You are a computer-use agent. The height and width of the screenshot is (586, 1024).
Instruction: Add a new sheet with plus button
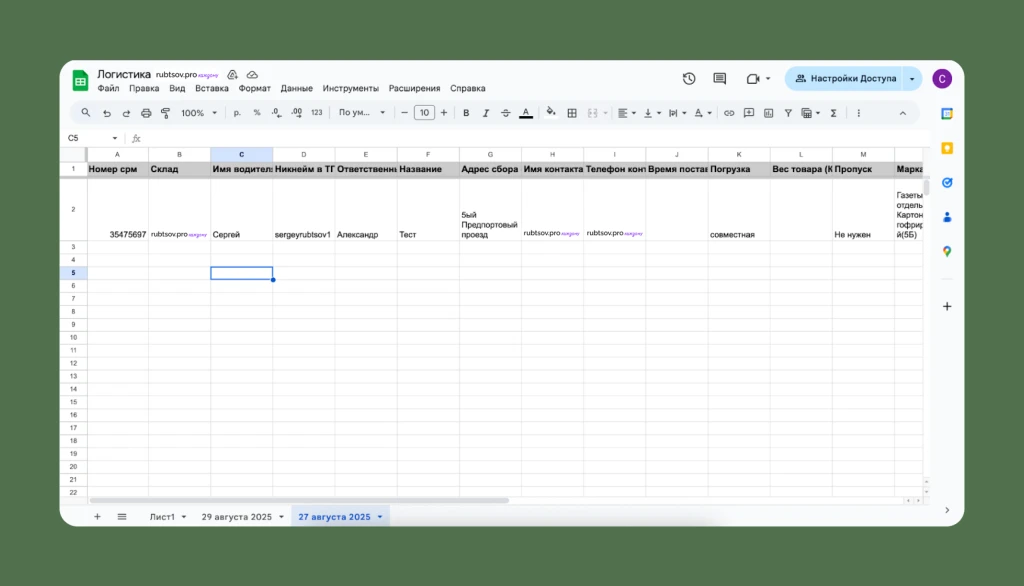coord(97,517)
